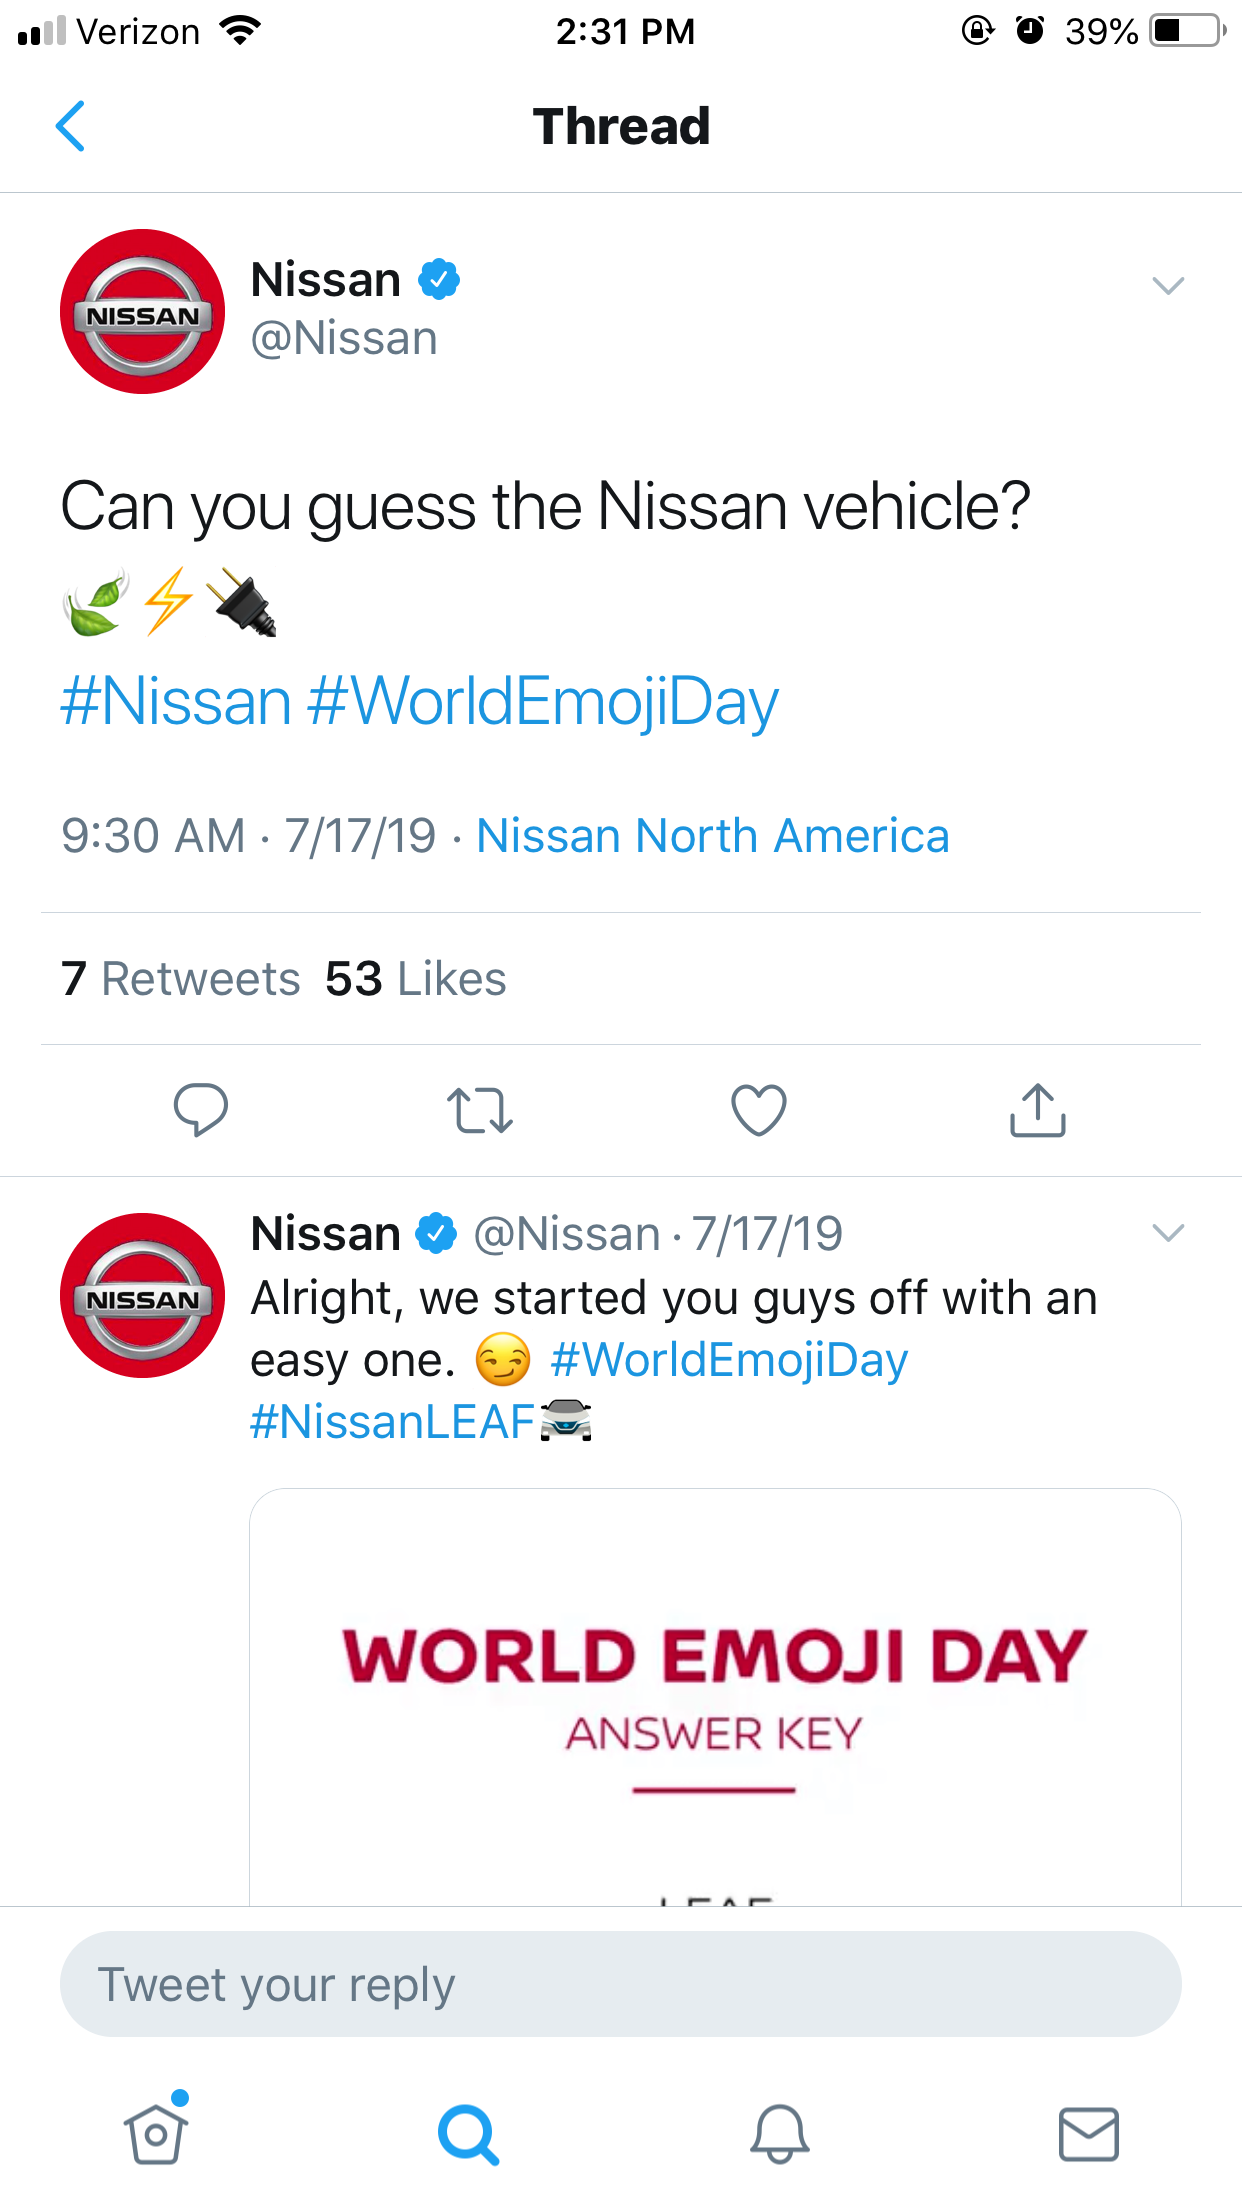Viewport: 1242px width, 2208px height.
Task: Open the #Nissan hashtag link
Action: (x=176, y=702)
